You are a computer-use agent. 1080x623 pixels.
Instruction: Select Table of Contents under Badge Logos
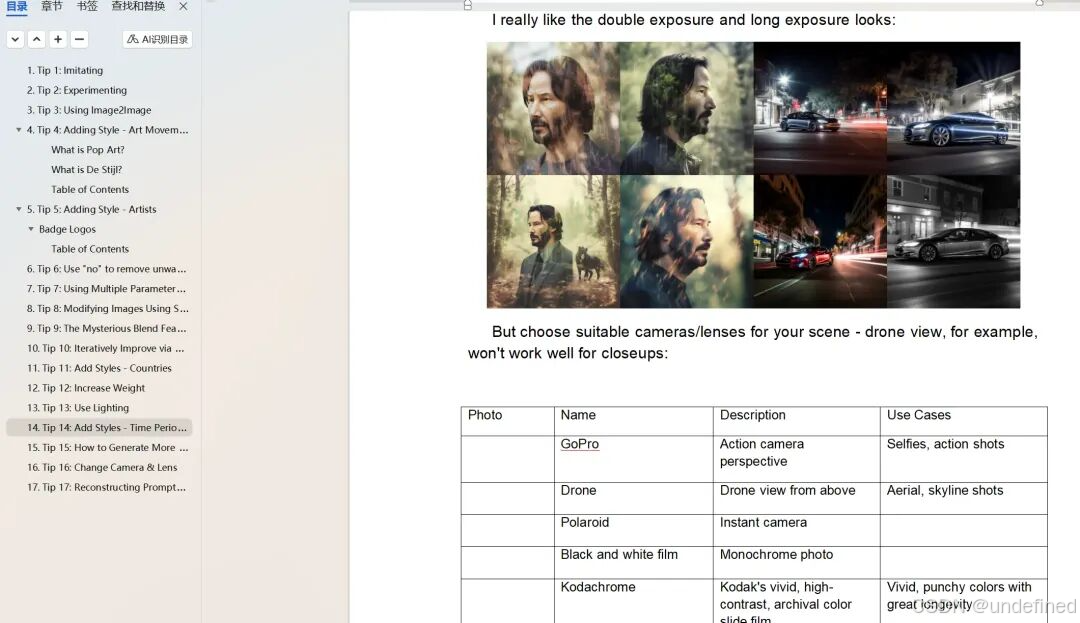[x=90, y=249]
